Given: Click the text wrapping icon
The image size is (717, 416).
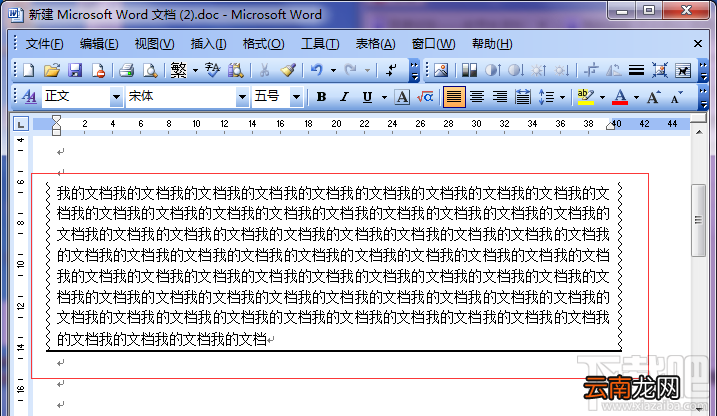Looking at the screenshot, I should pyautogui.click(x=683, y=70).
